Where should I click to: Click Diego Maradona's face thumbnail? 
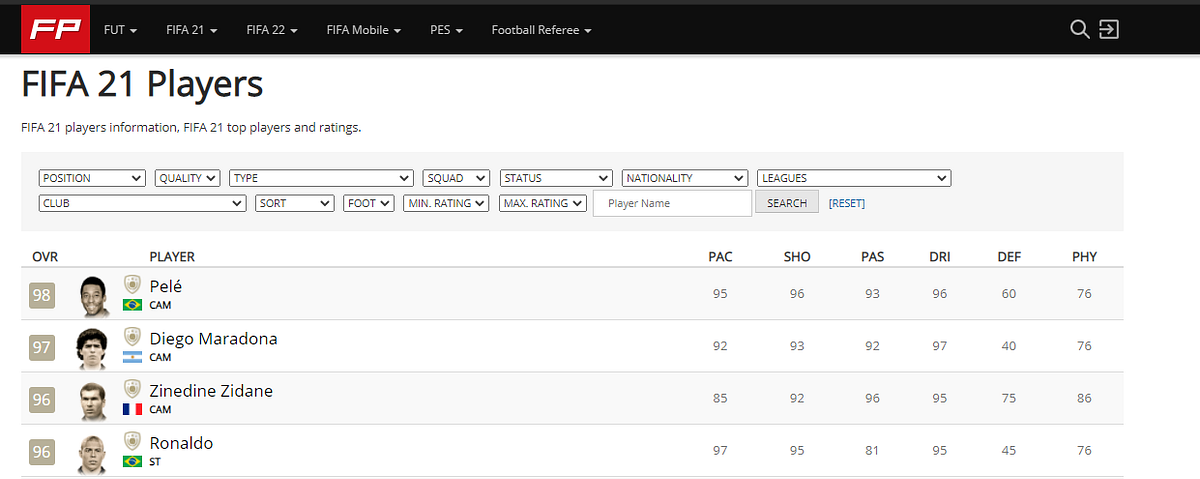92,348
